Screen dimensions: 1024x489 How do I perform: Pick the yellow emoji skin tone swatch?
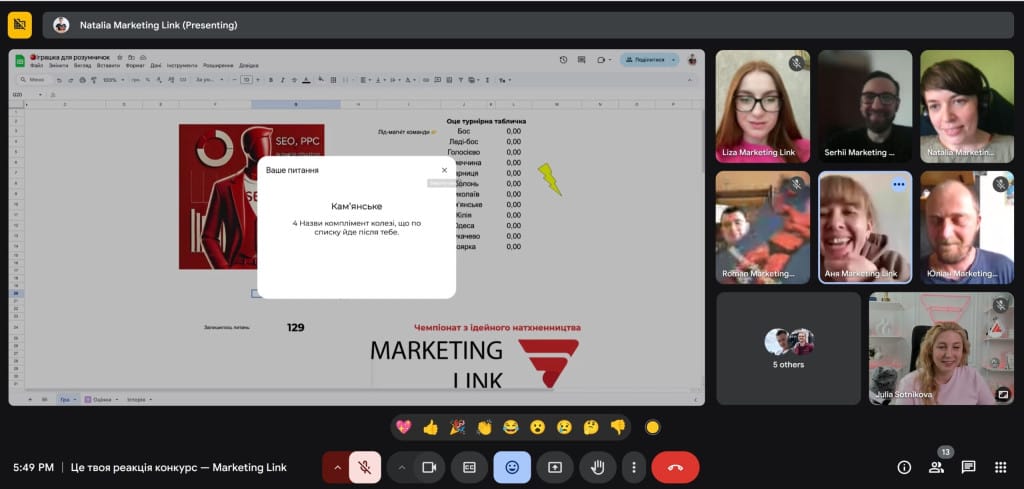pos(653,427)
